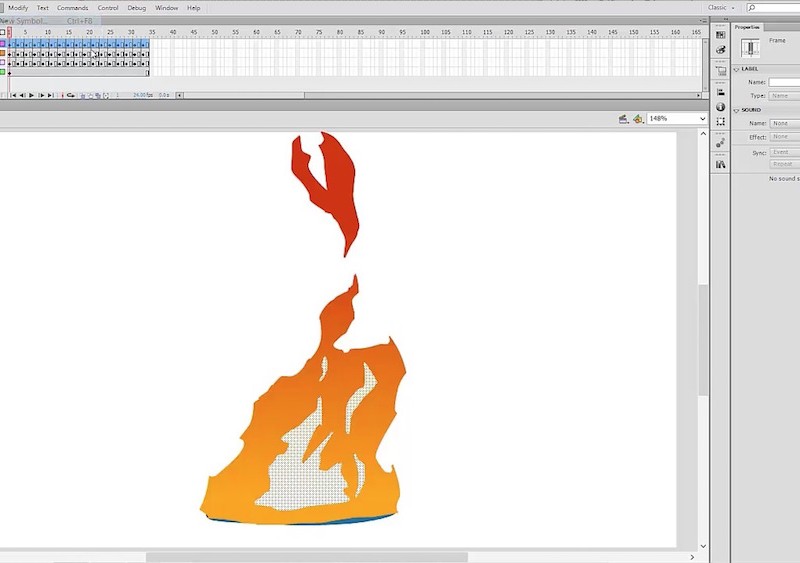Open the Align panel icon
800x563 pixels.
(x=720, y=92)
